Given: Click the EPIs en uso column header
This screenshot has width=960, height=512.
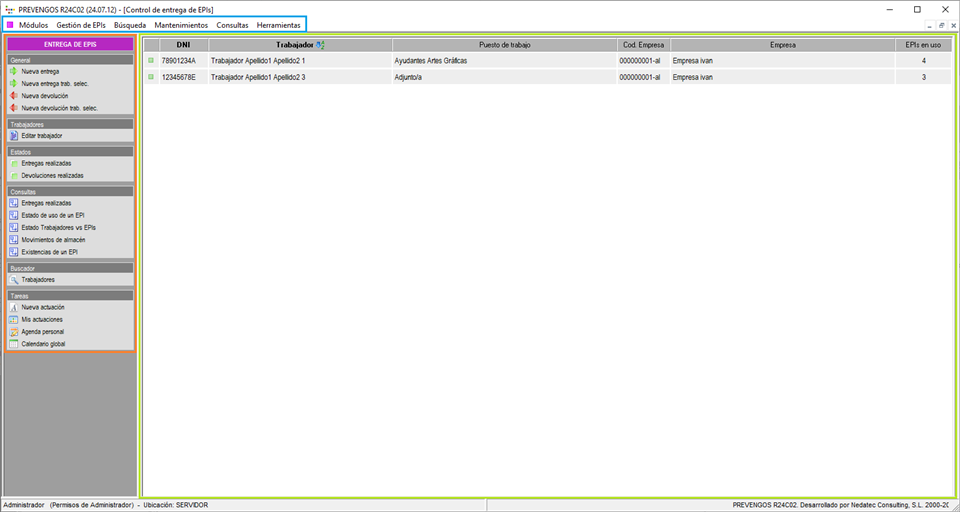Looking at the screenshot, I should pyautogui.click(x=922, y=45).
